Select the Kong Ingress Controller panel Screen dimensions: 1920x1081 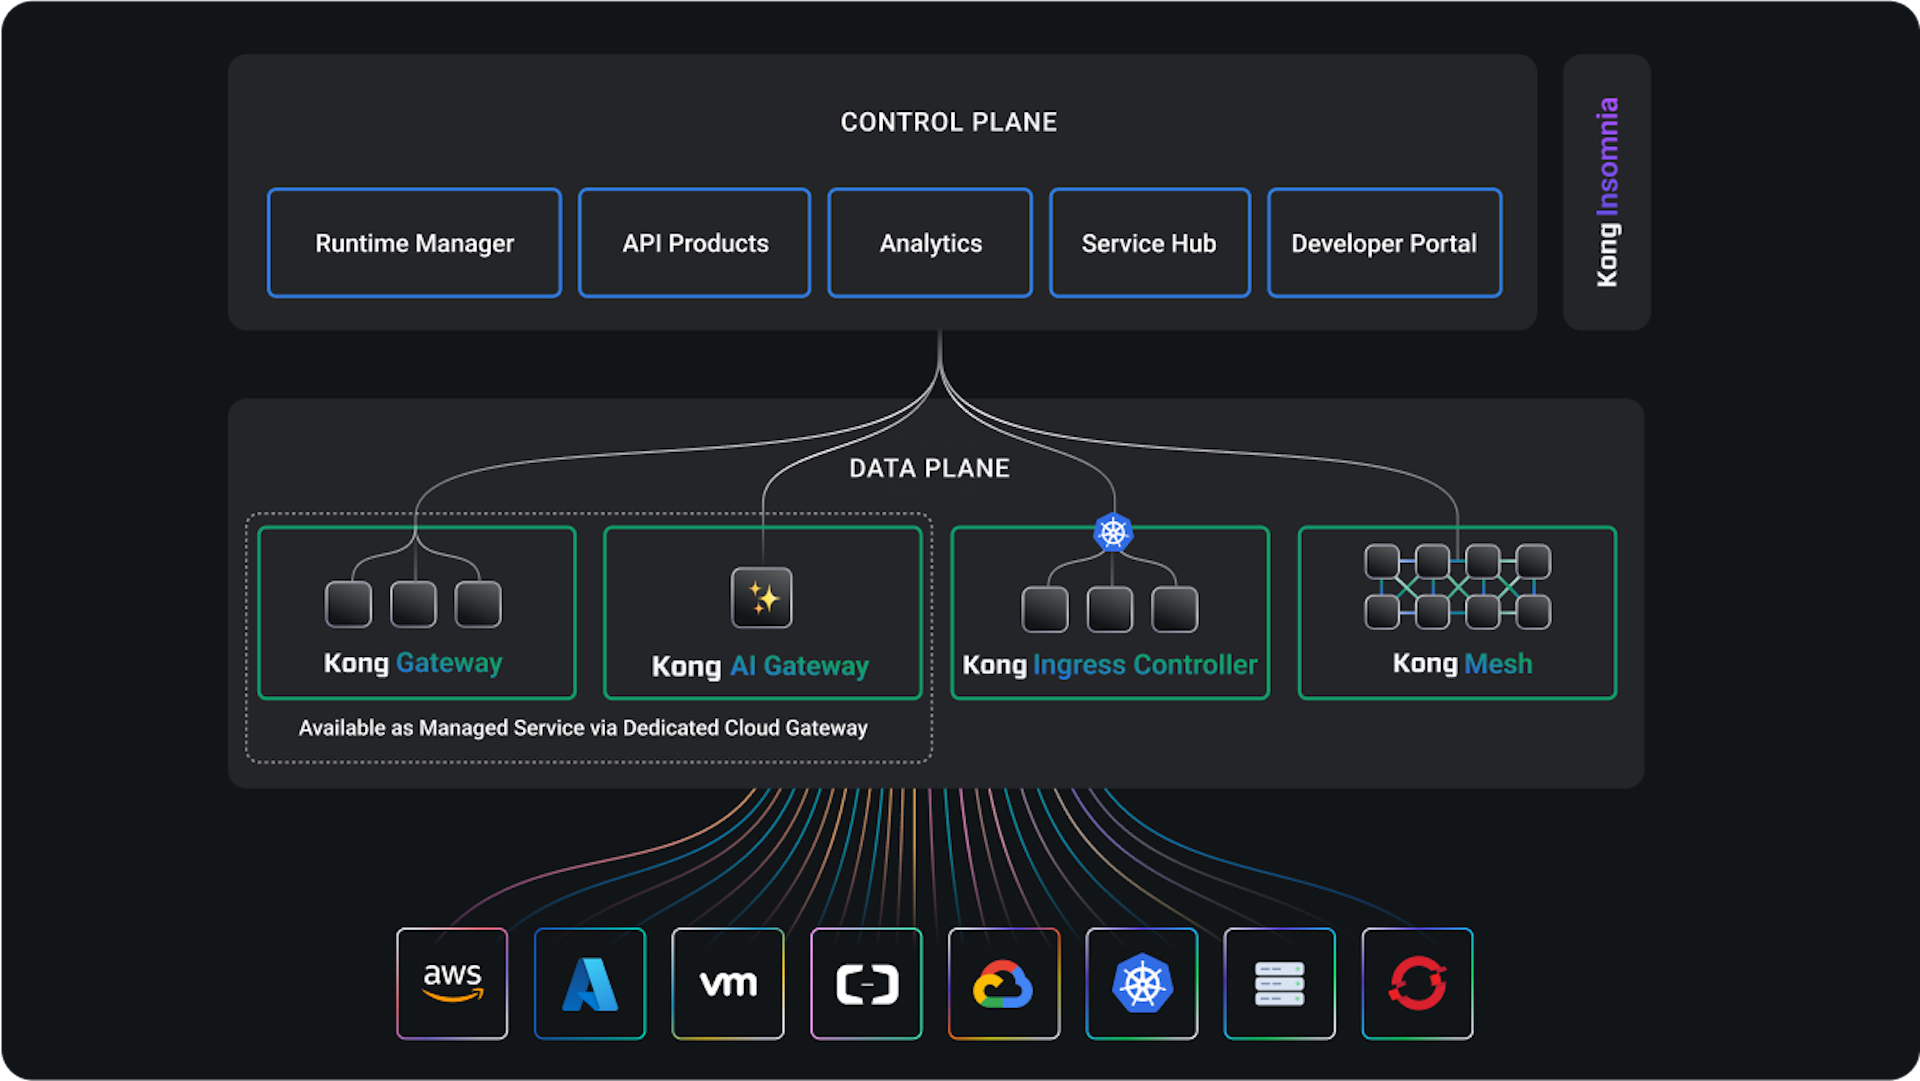tap(1109, 612)
